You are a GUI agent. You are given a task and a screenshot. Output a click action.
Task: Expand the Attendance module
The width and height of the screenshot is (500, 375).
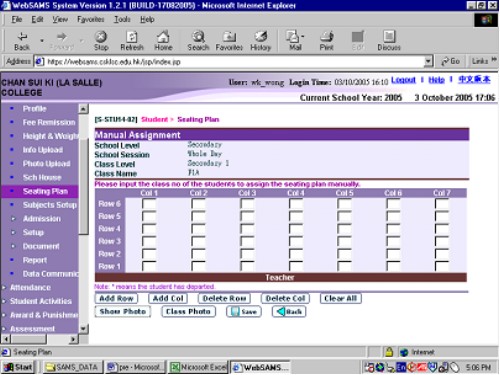click(x=30, y=287)
